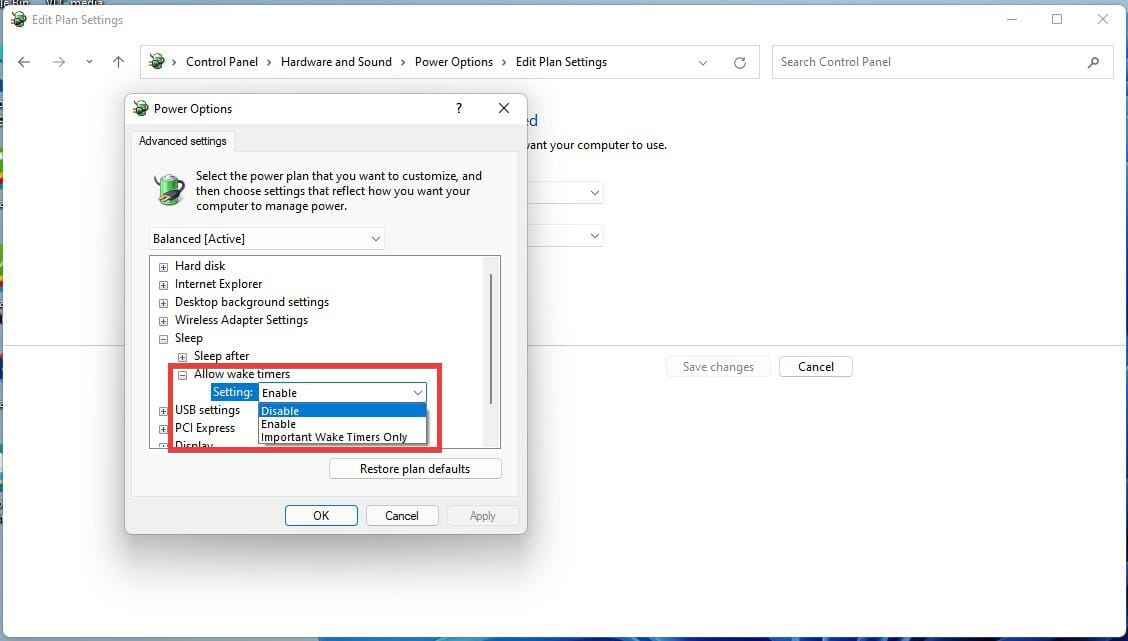This screenshot has width=1128, height=641.
Task: Navigate to Hardware and Sound via breadcrumb
Action: [335, 61]
